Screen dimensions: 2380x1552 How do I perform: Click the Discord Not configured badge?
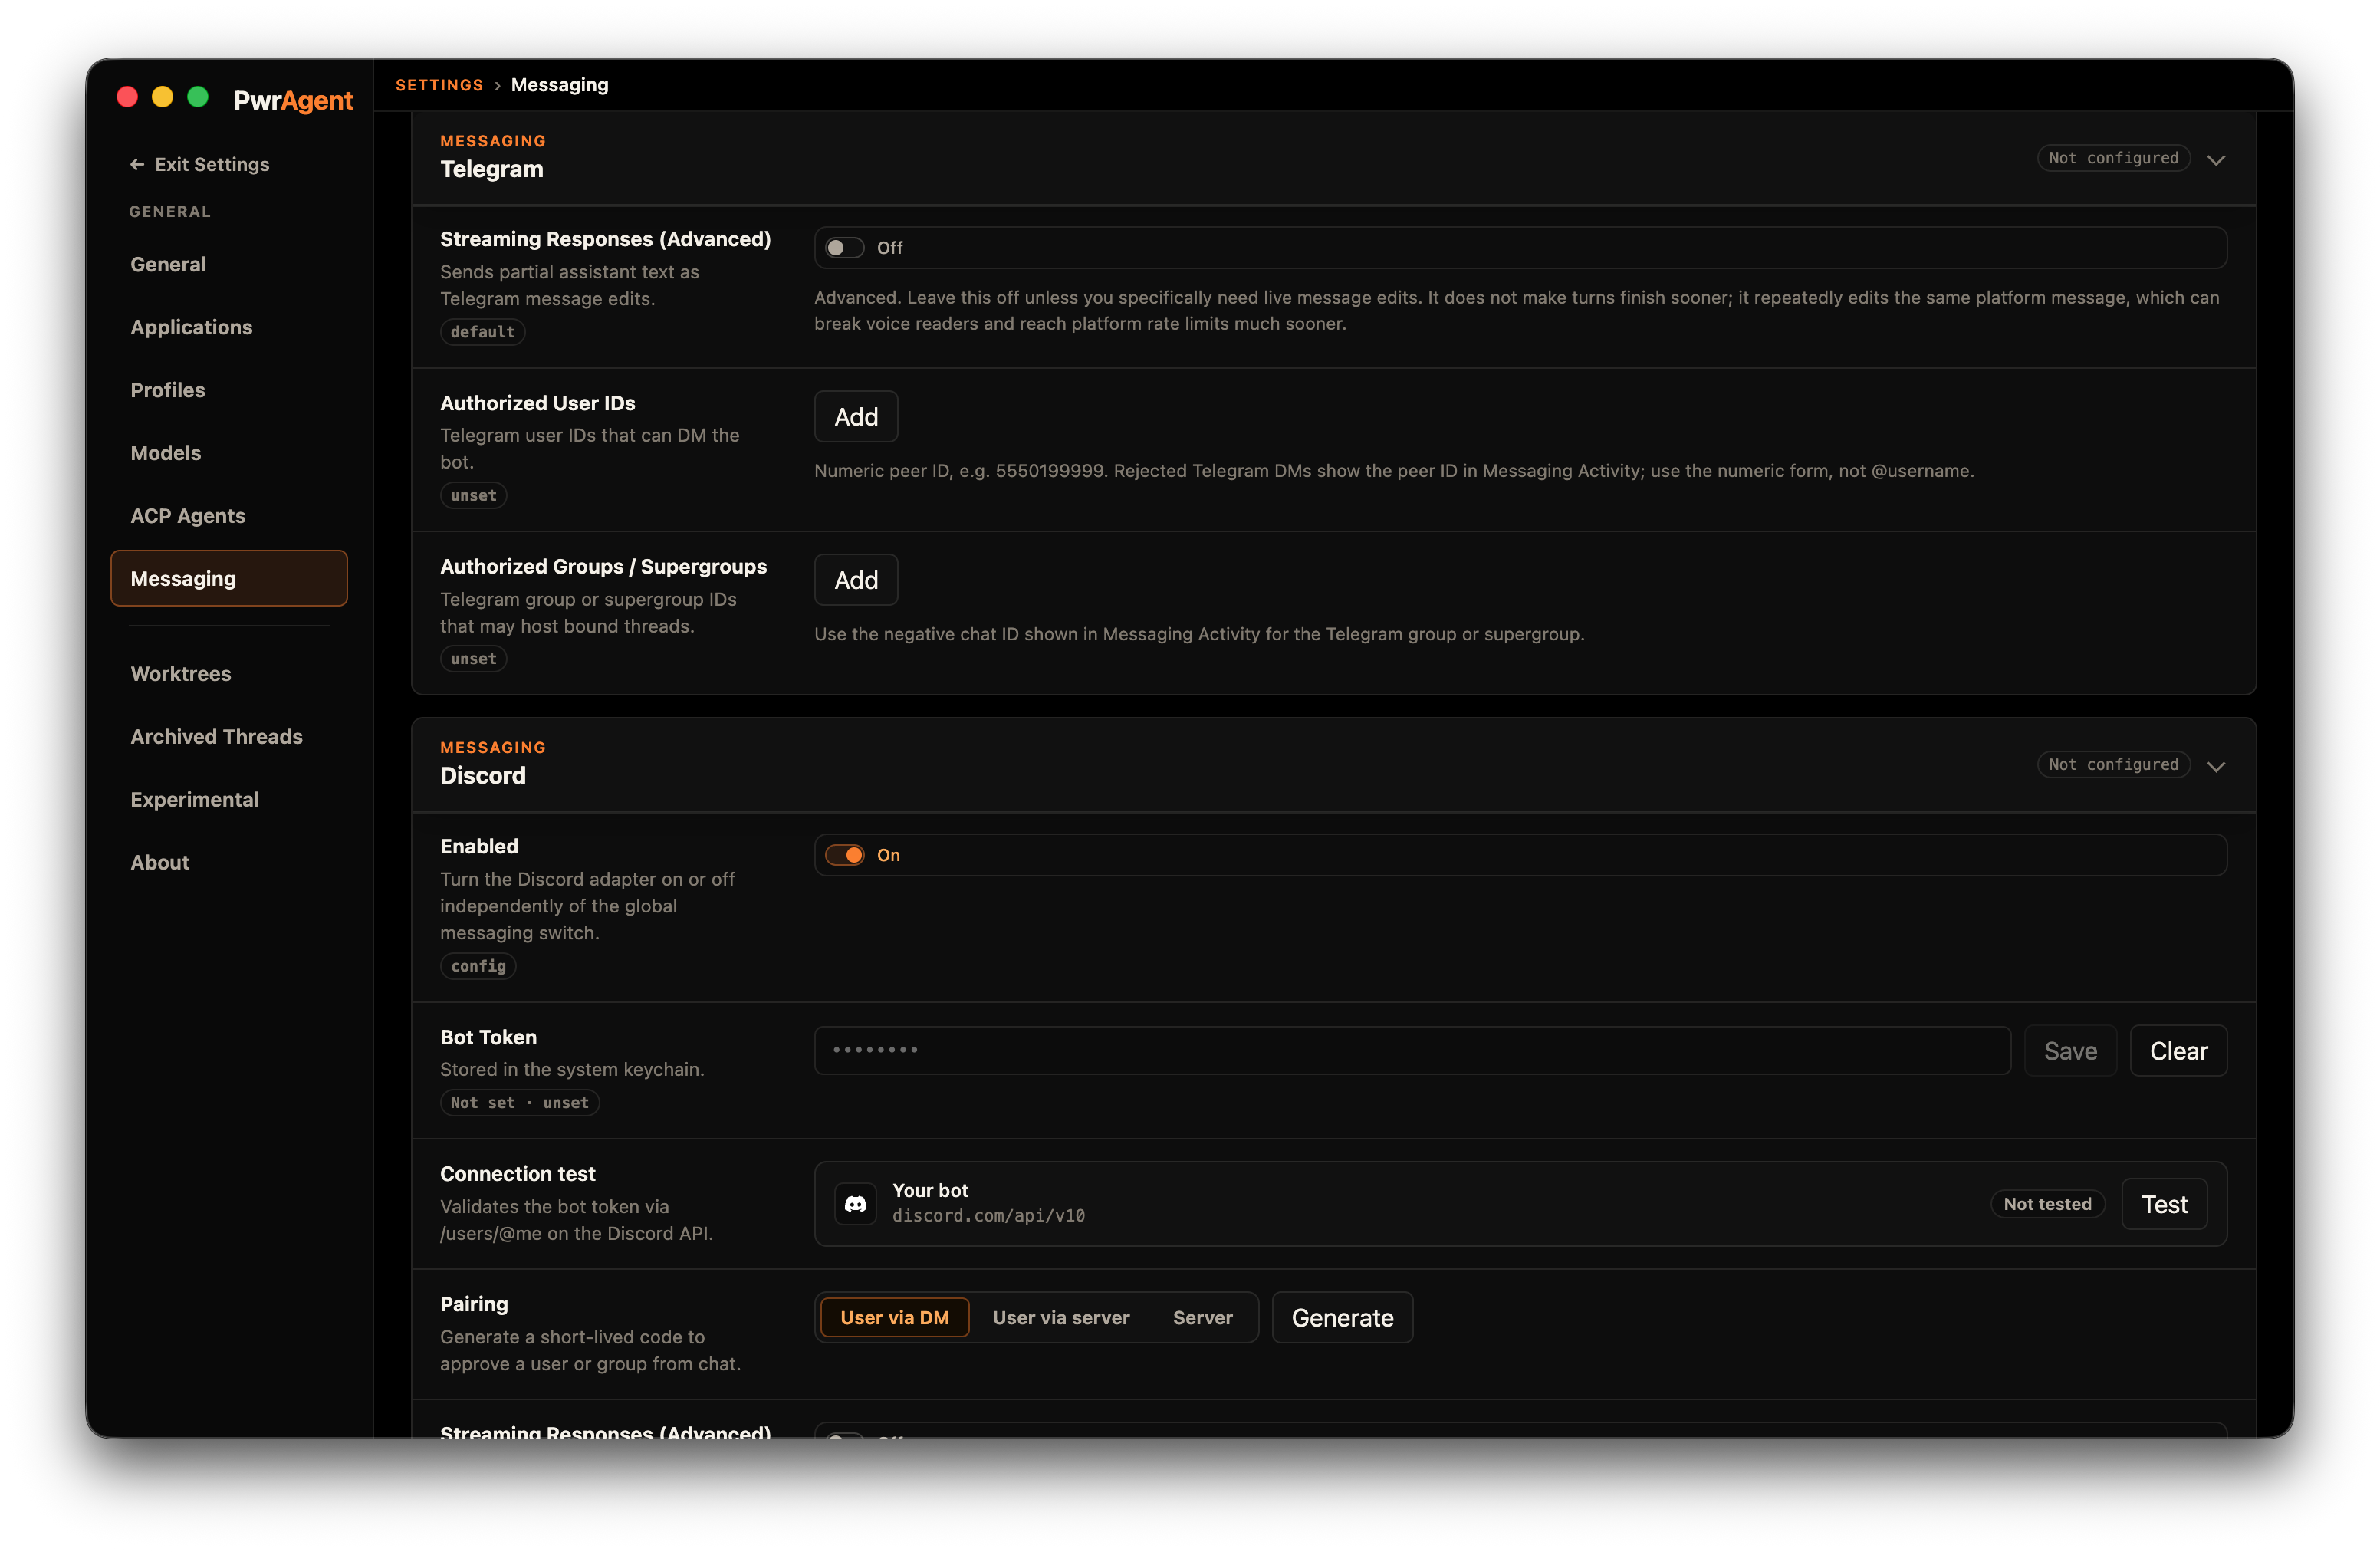(x=2113, y=765)
